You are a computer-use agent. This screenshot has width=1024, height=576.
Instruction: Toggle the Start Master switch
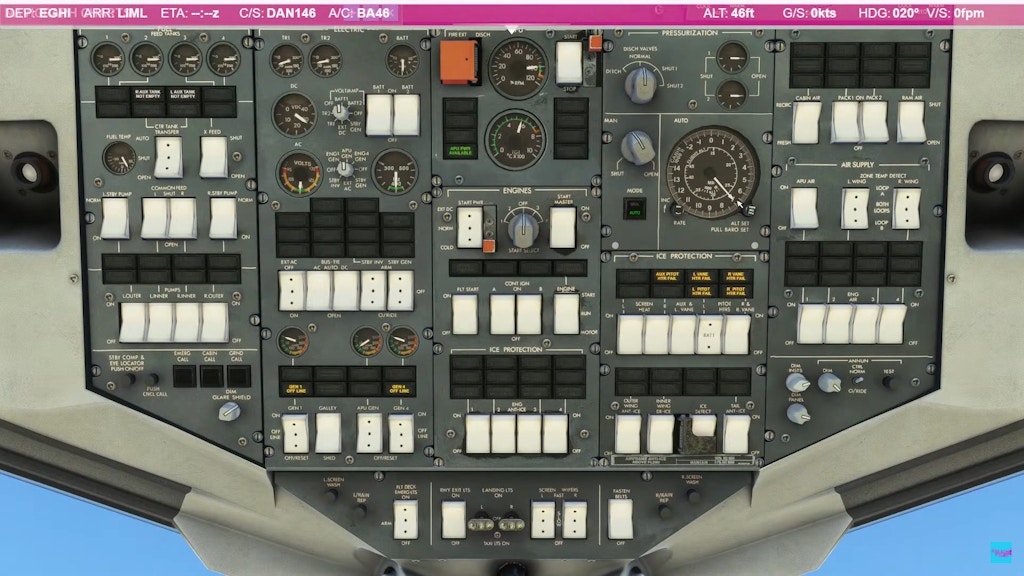pyautogui.click(x=563, y=227)
